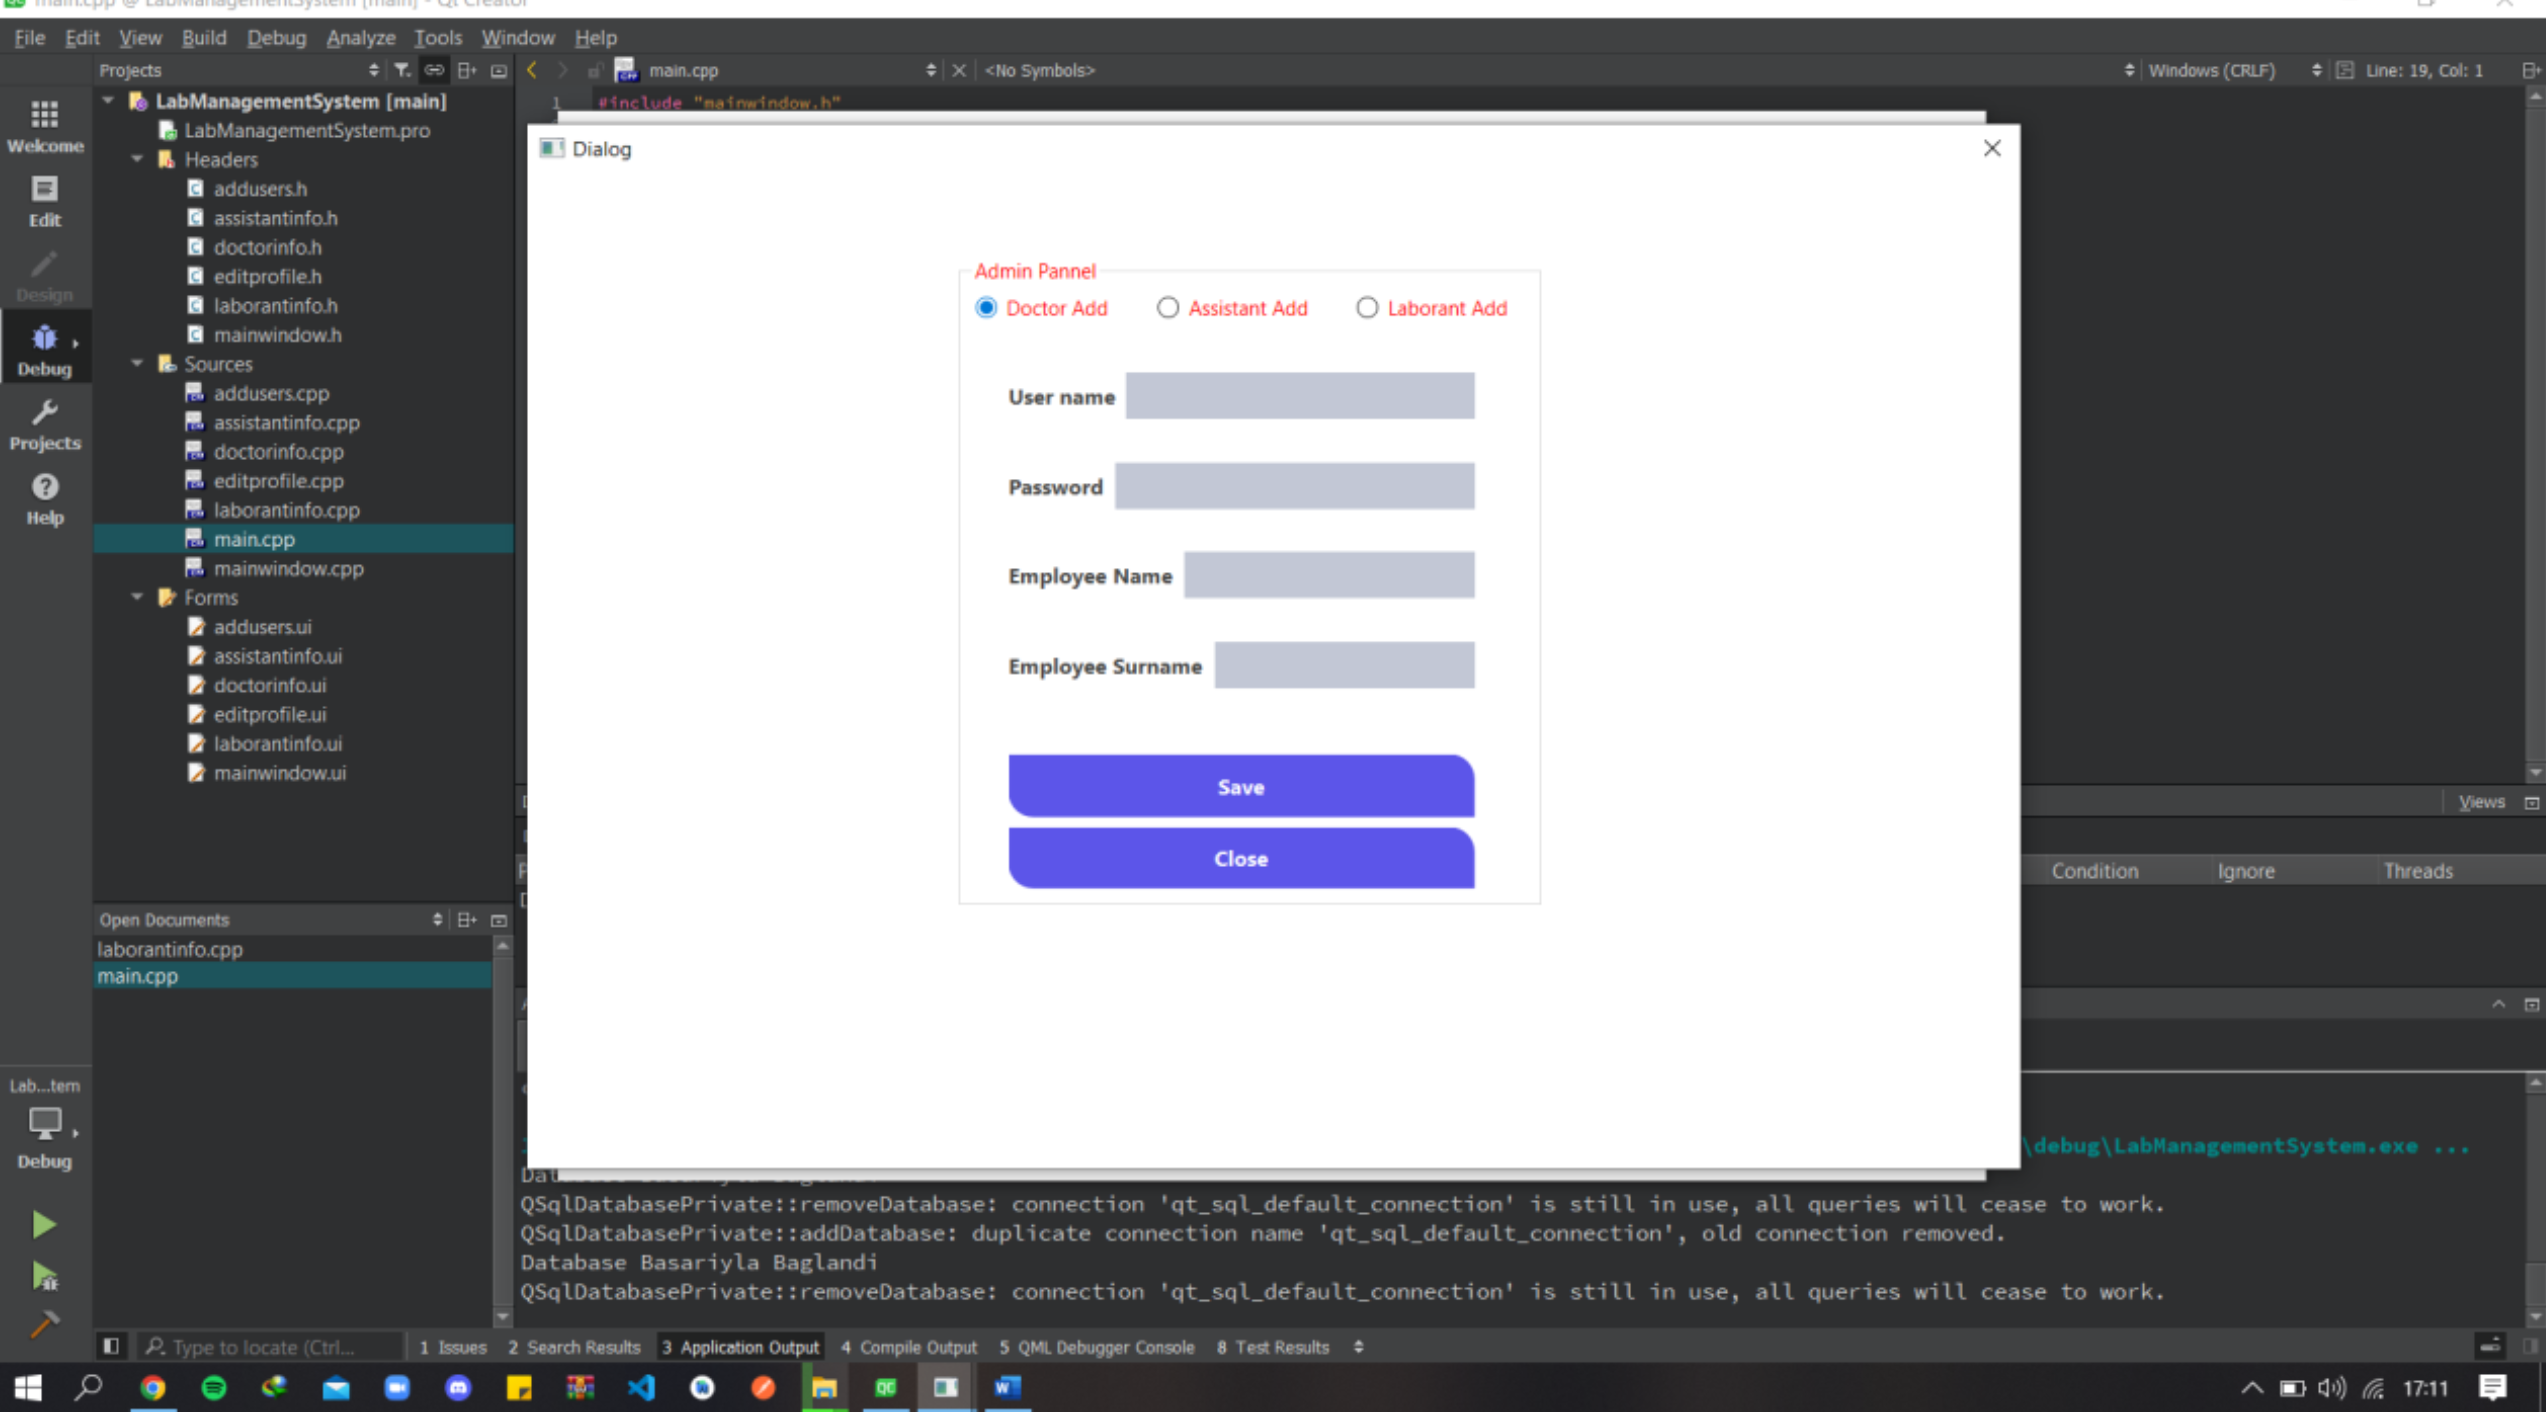Close the main.cpp editor document

[x=959, y=70]
